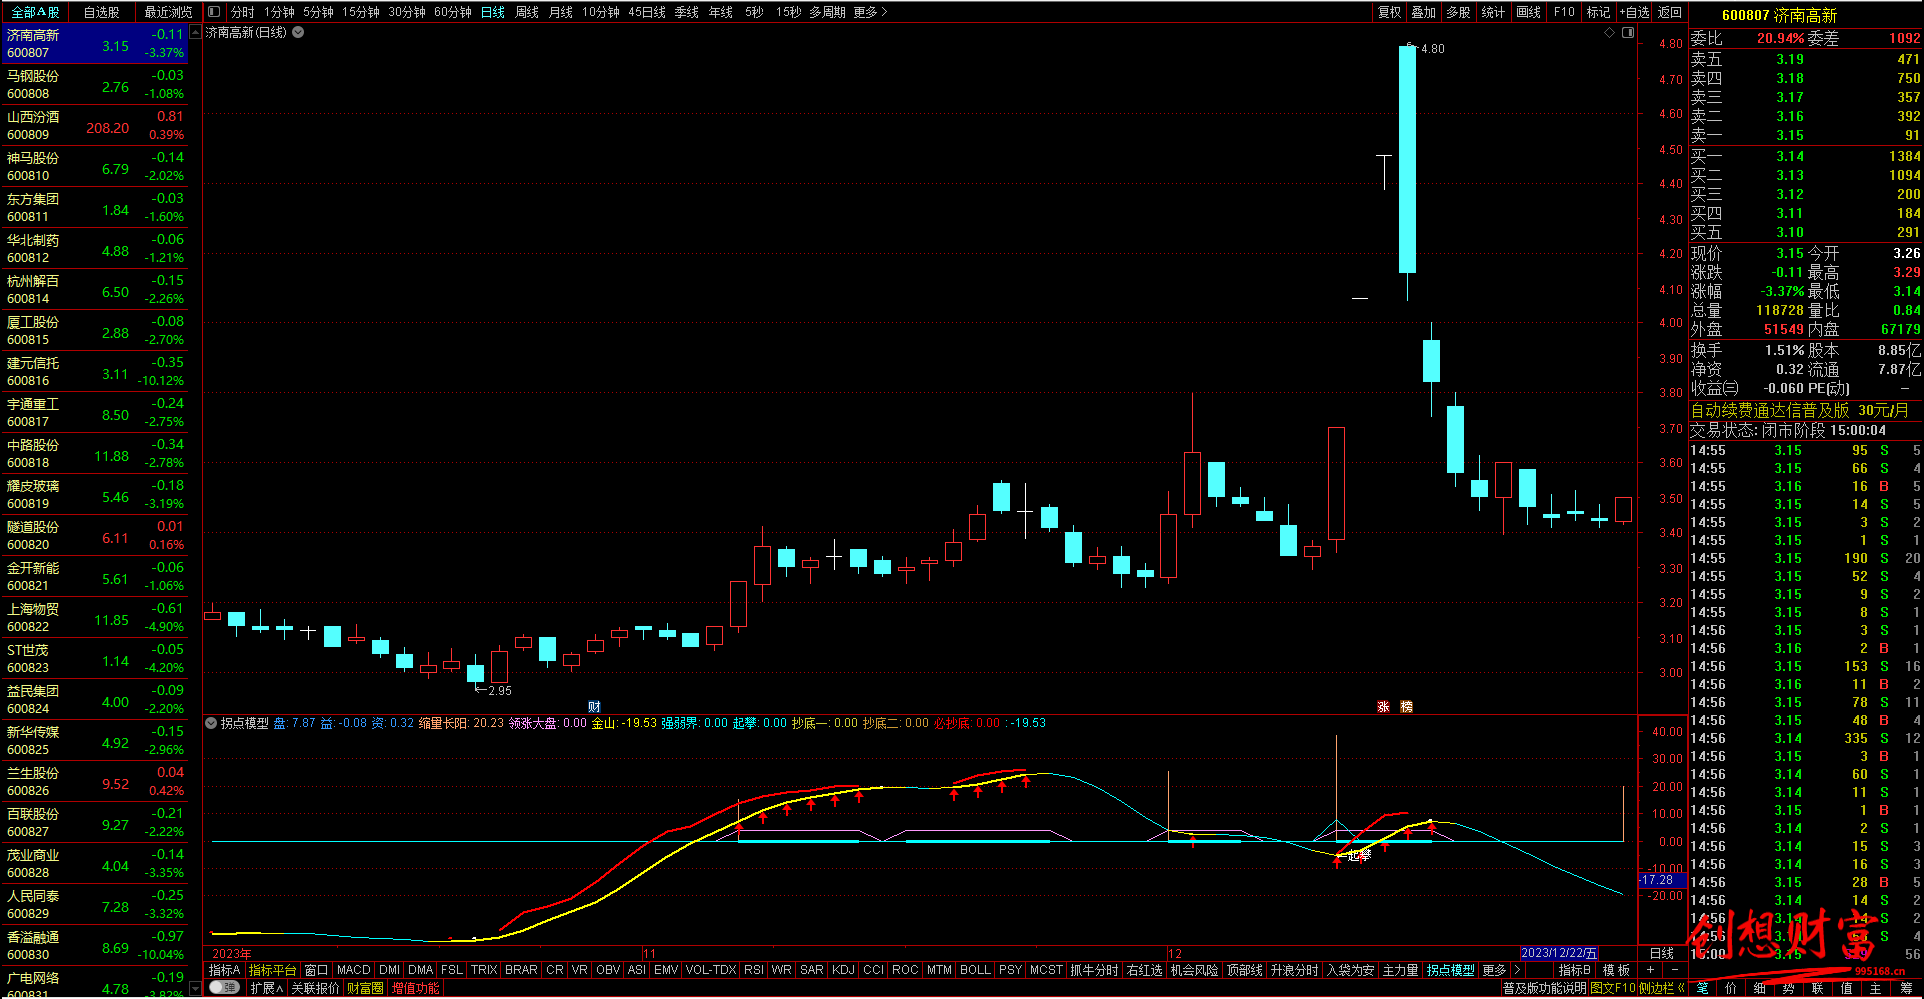Open the 模板 tab
Image resolution: width=1924 pixels, height=999 pixels.
1616,970
